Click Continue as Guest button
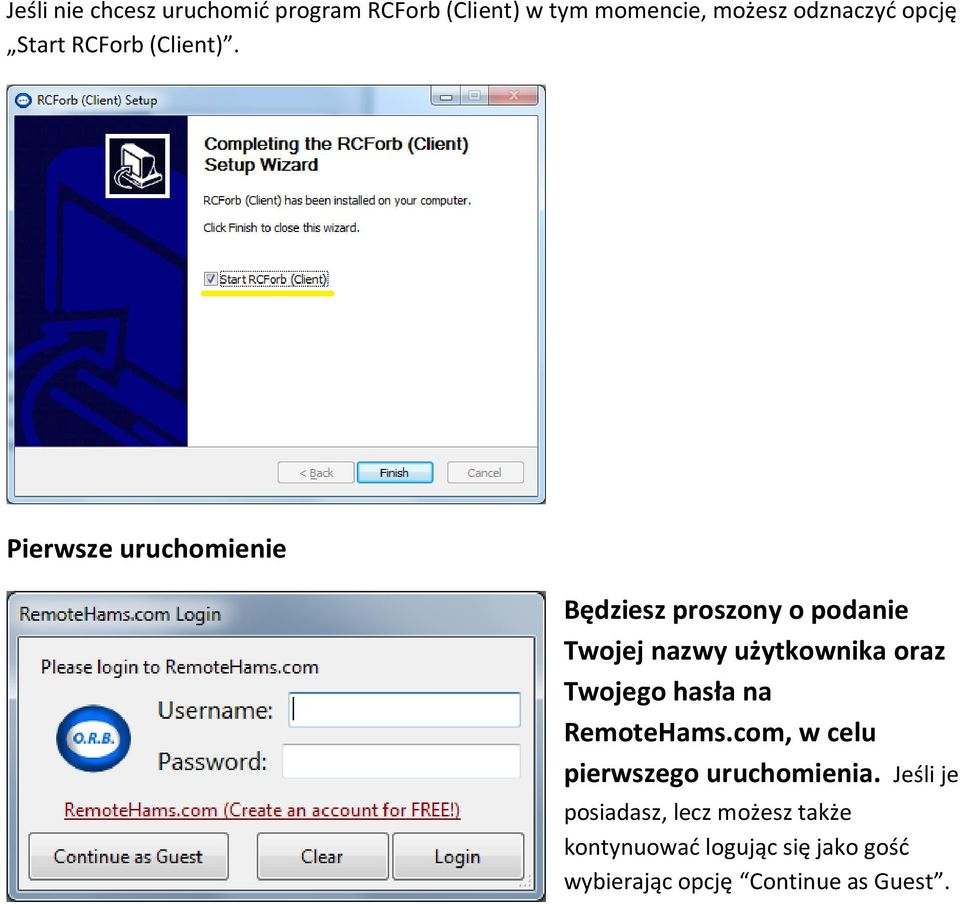 [x=129, y=856]
